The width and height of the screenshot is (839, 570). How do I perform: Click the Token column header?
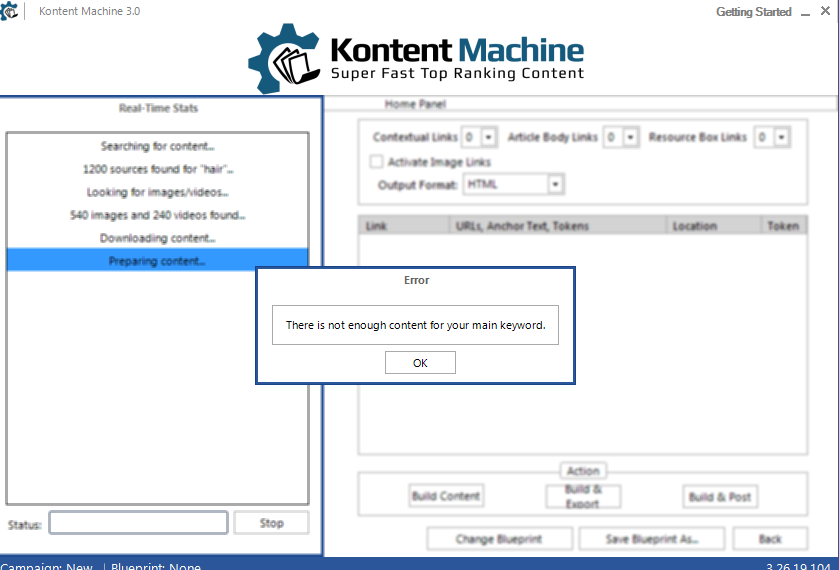coord(783,226)
